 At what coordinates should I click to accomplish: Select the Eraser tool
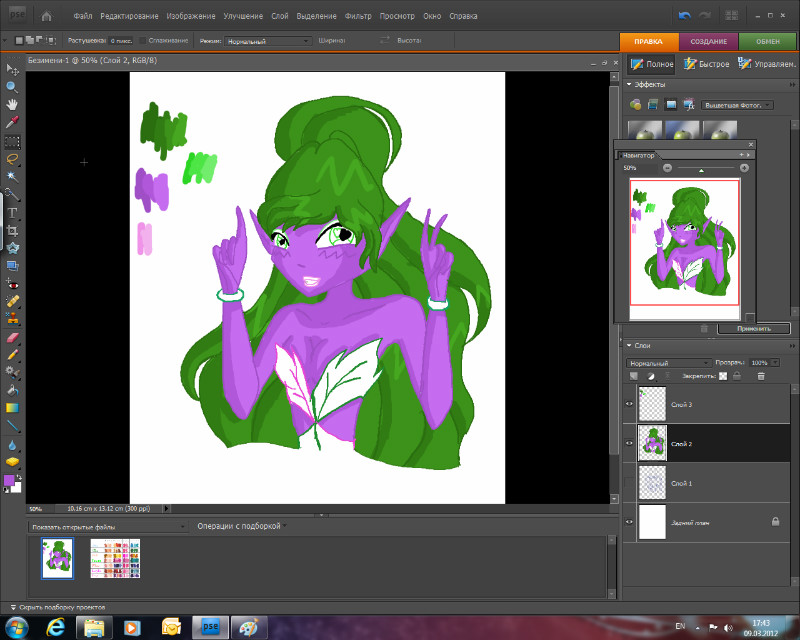click(x=13, y=337)
